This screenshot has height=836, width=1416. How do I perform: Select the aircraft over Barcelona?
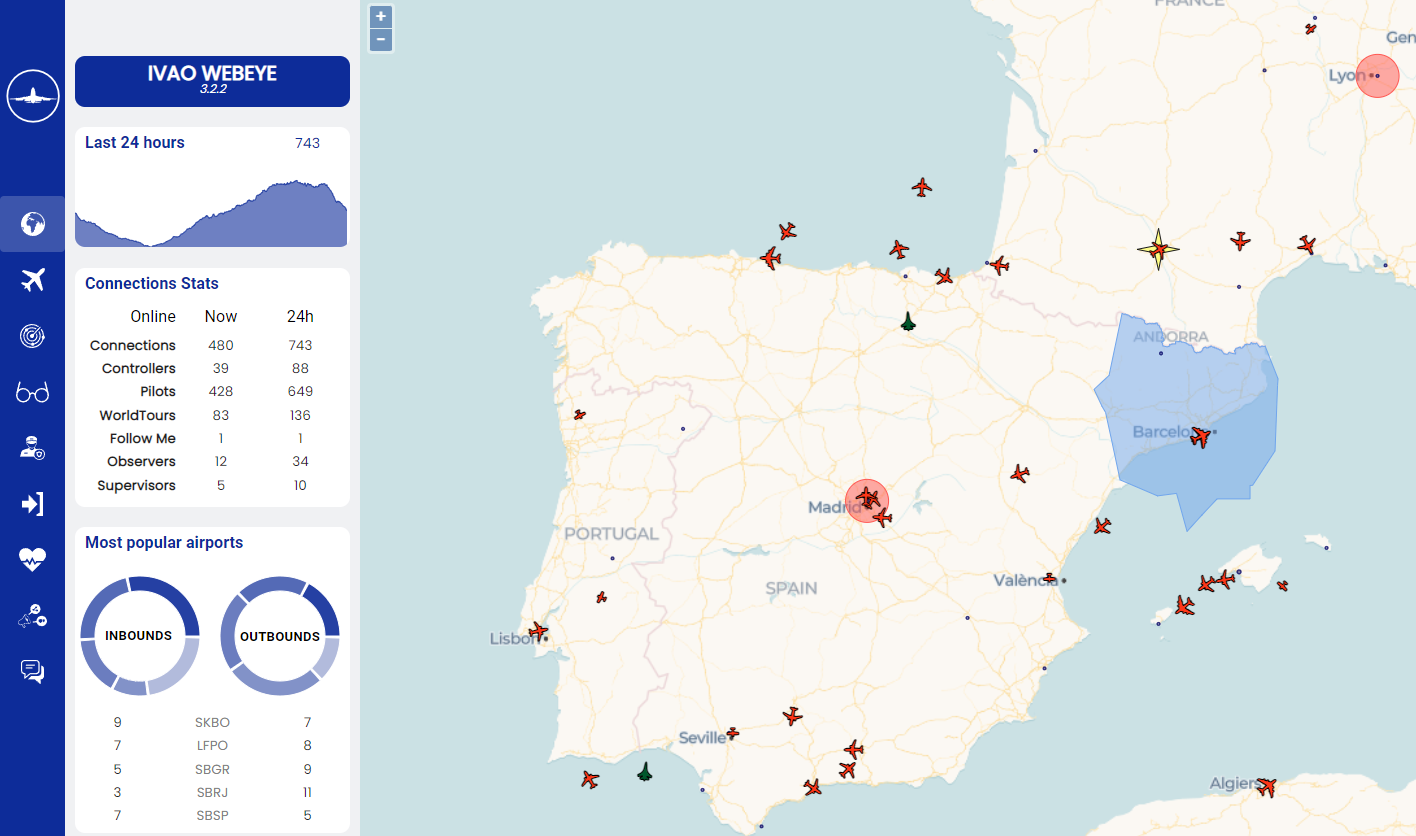point(1201,437)
